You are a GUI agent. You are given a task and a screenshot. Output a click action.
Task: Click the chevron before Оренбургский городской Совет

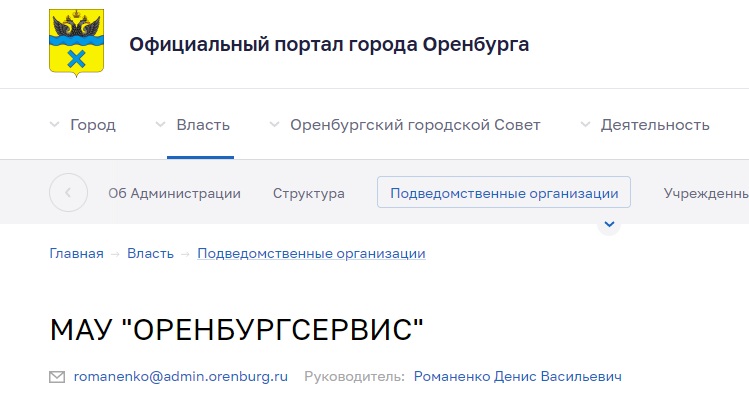click(274, 125)
